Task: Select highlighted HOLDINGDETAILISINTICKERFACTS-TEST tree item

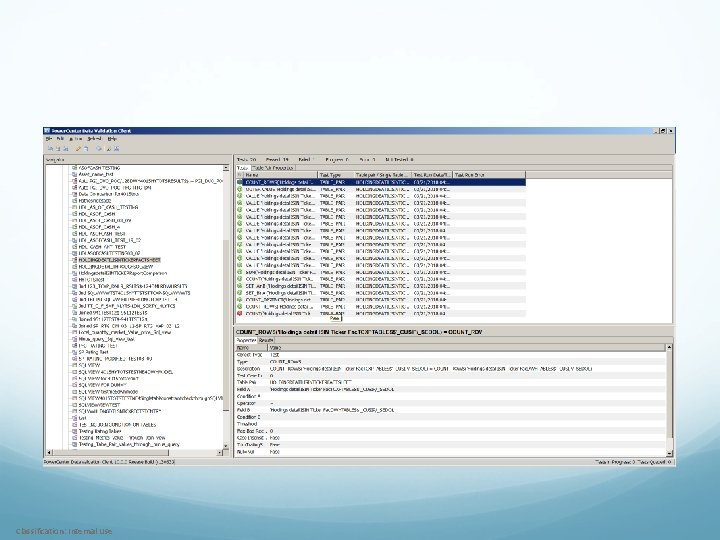Action: pos(119,260)
